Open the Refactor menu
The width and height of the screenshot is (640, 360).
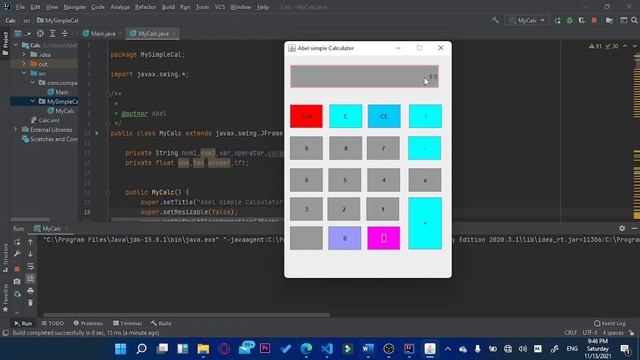coord(145,7)
